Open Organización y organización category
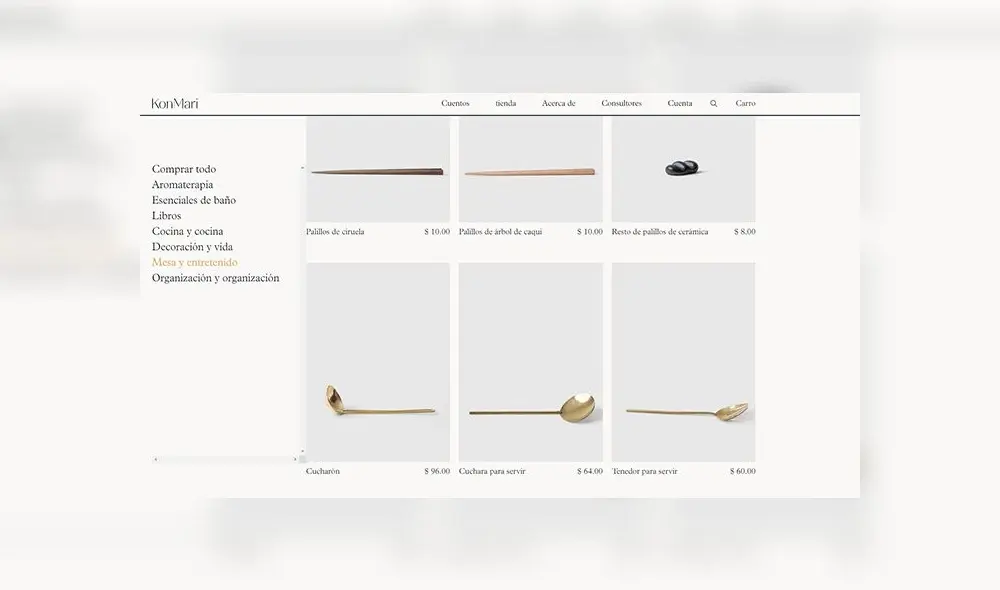1000x590 pixels. click(215, 278)
